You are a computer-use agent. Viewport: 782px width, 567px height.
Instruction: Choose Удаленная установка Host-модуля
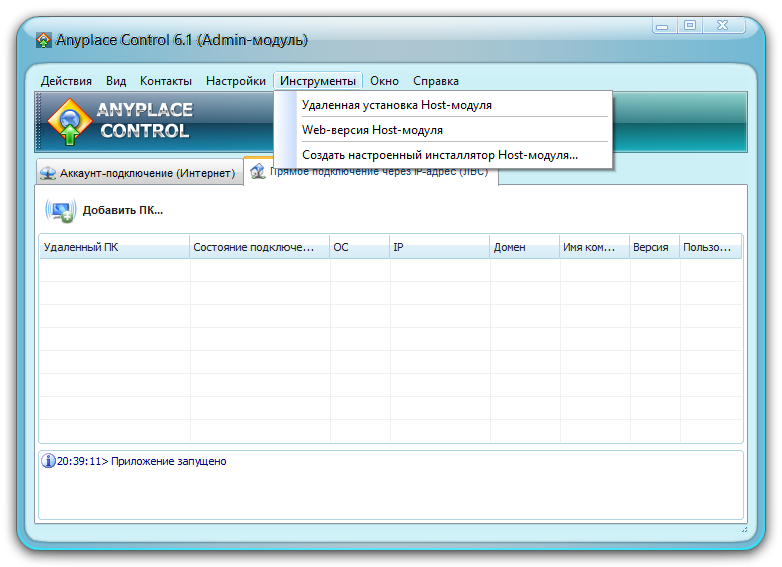(x=443, y=105)
